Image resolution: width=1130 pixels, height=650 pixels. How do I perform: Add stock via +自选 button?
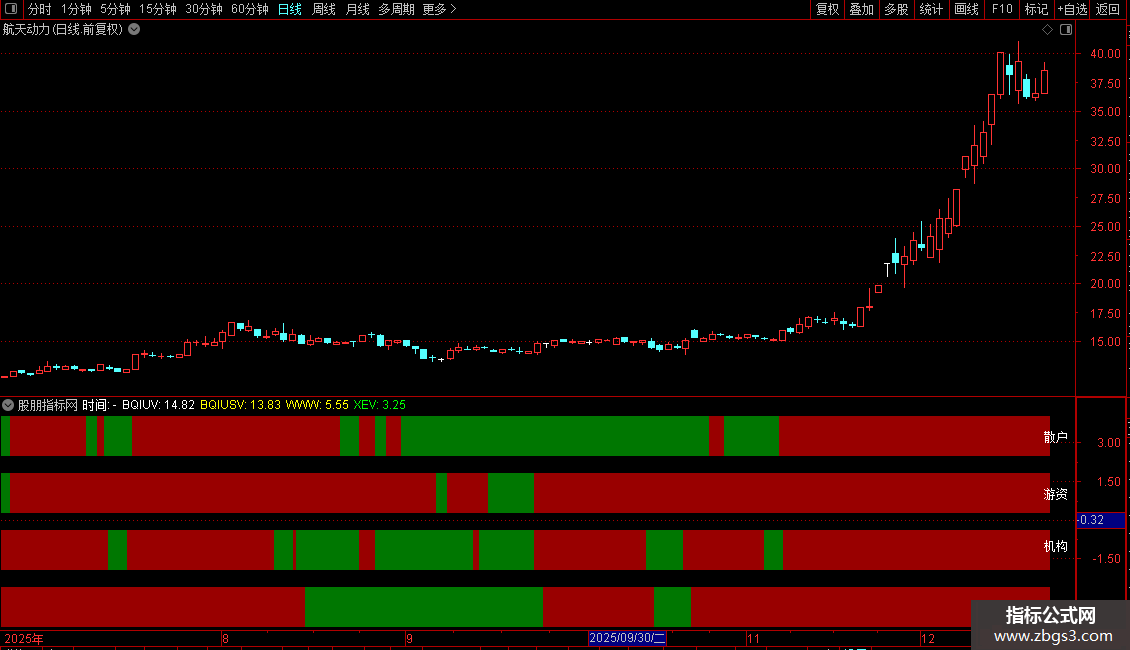pyautogui.click(x=1072, y=9)
